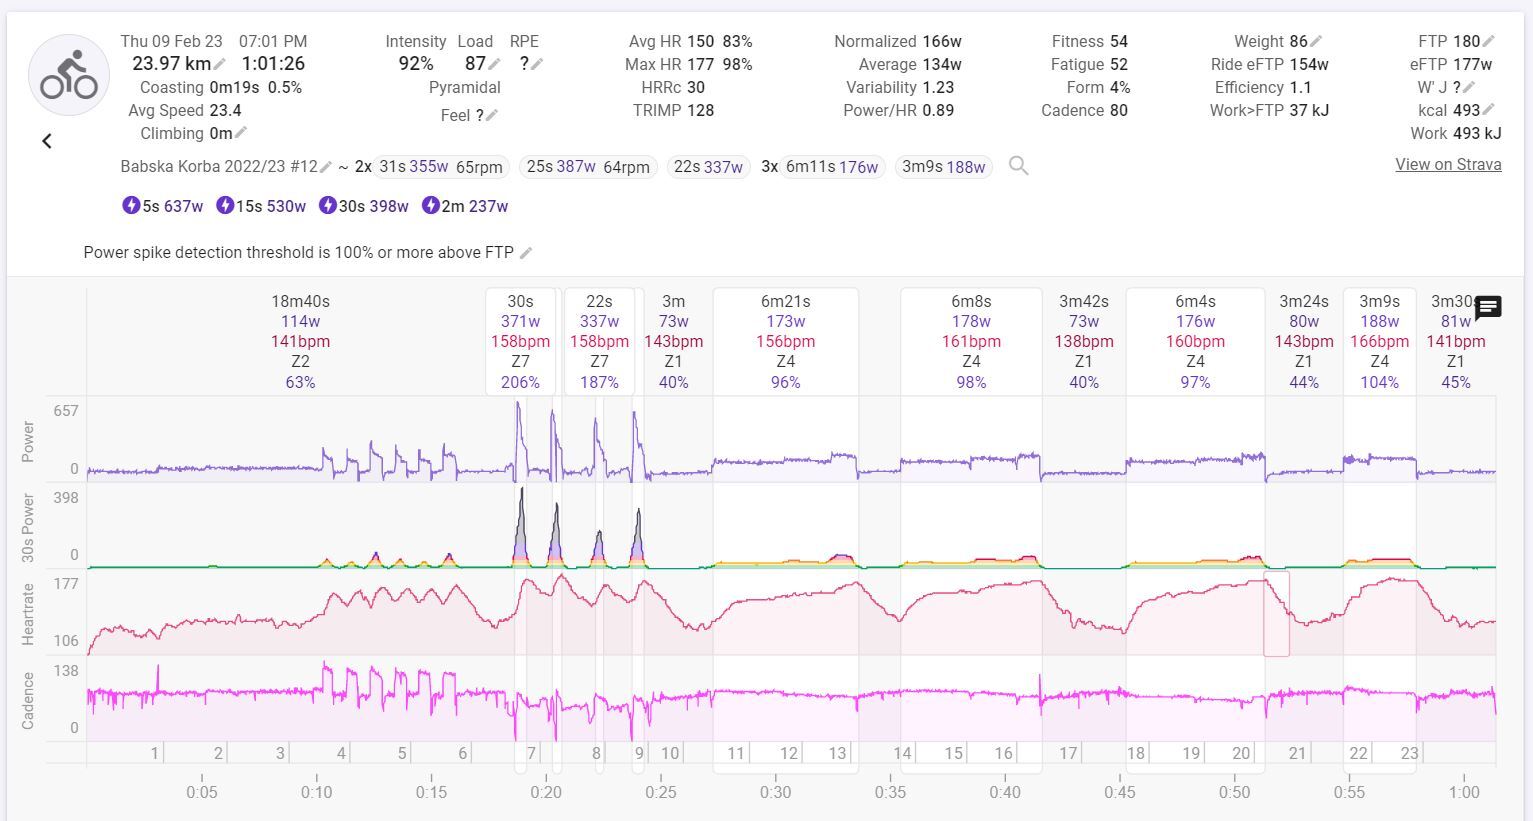1533x821 pixels.
Task: Edit the Feel rating with its pencil
Action: click(x=492, y=115)
